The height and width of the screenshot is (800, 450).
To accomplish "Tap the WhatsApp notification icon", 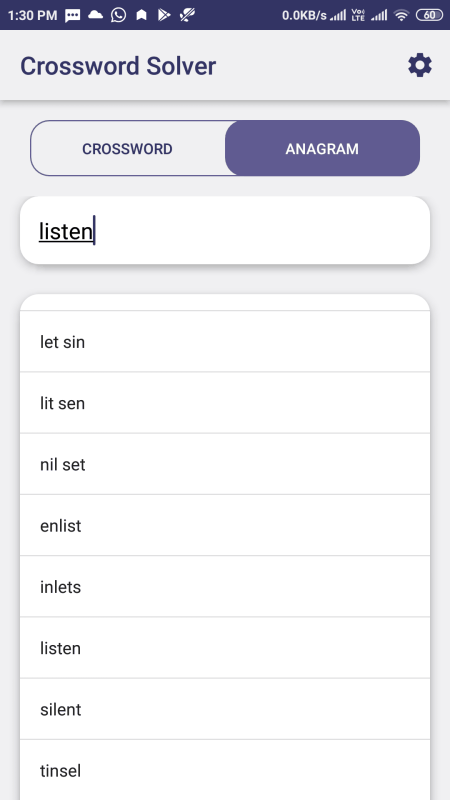I will (118, 15).
